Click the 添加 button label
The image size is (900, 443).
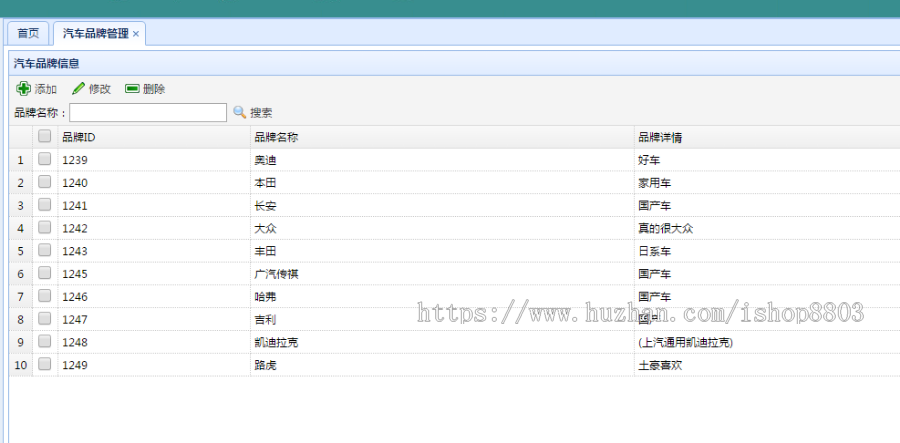pyautogui.click(x=46, y=89)
